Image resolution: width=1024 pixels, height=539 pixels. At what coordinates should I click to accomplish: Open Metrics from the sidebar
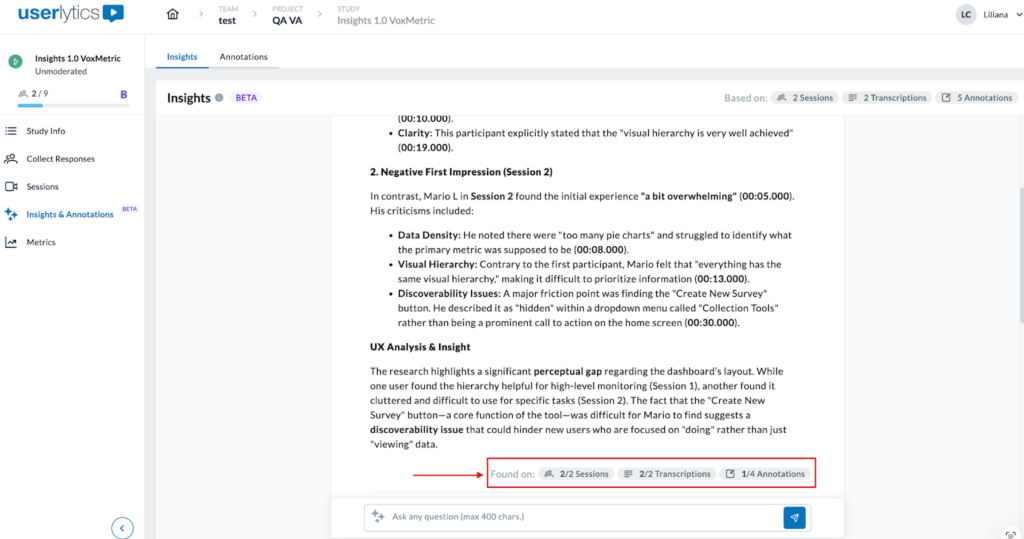tap(40, 242)
